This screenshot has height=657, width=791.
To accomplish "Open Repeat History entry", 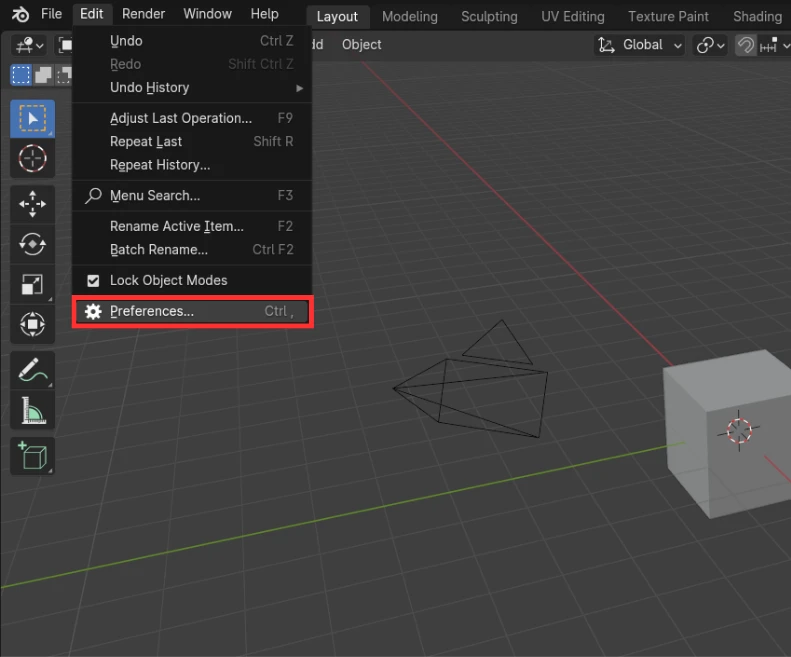I will click(192, 165).
